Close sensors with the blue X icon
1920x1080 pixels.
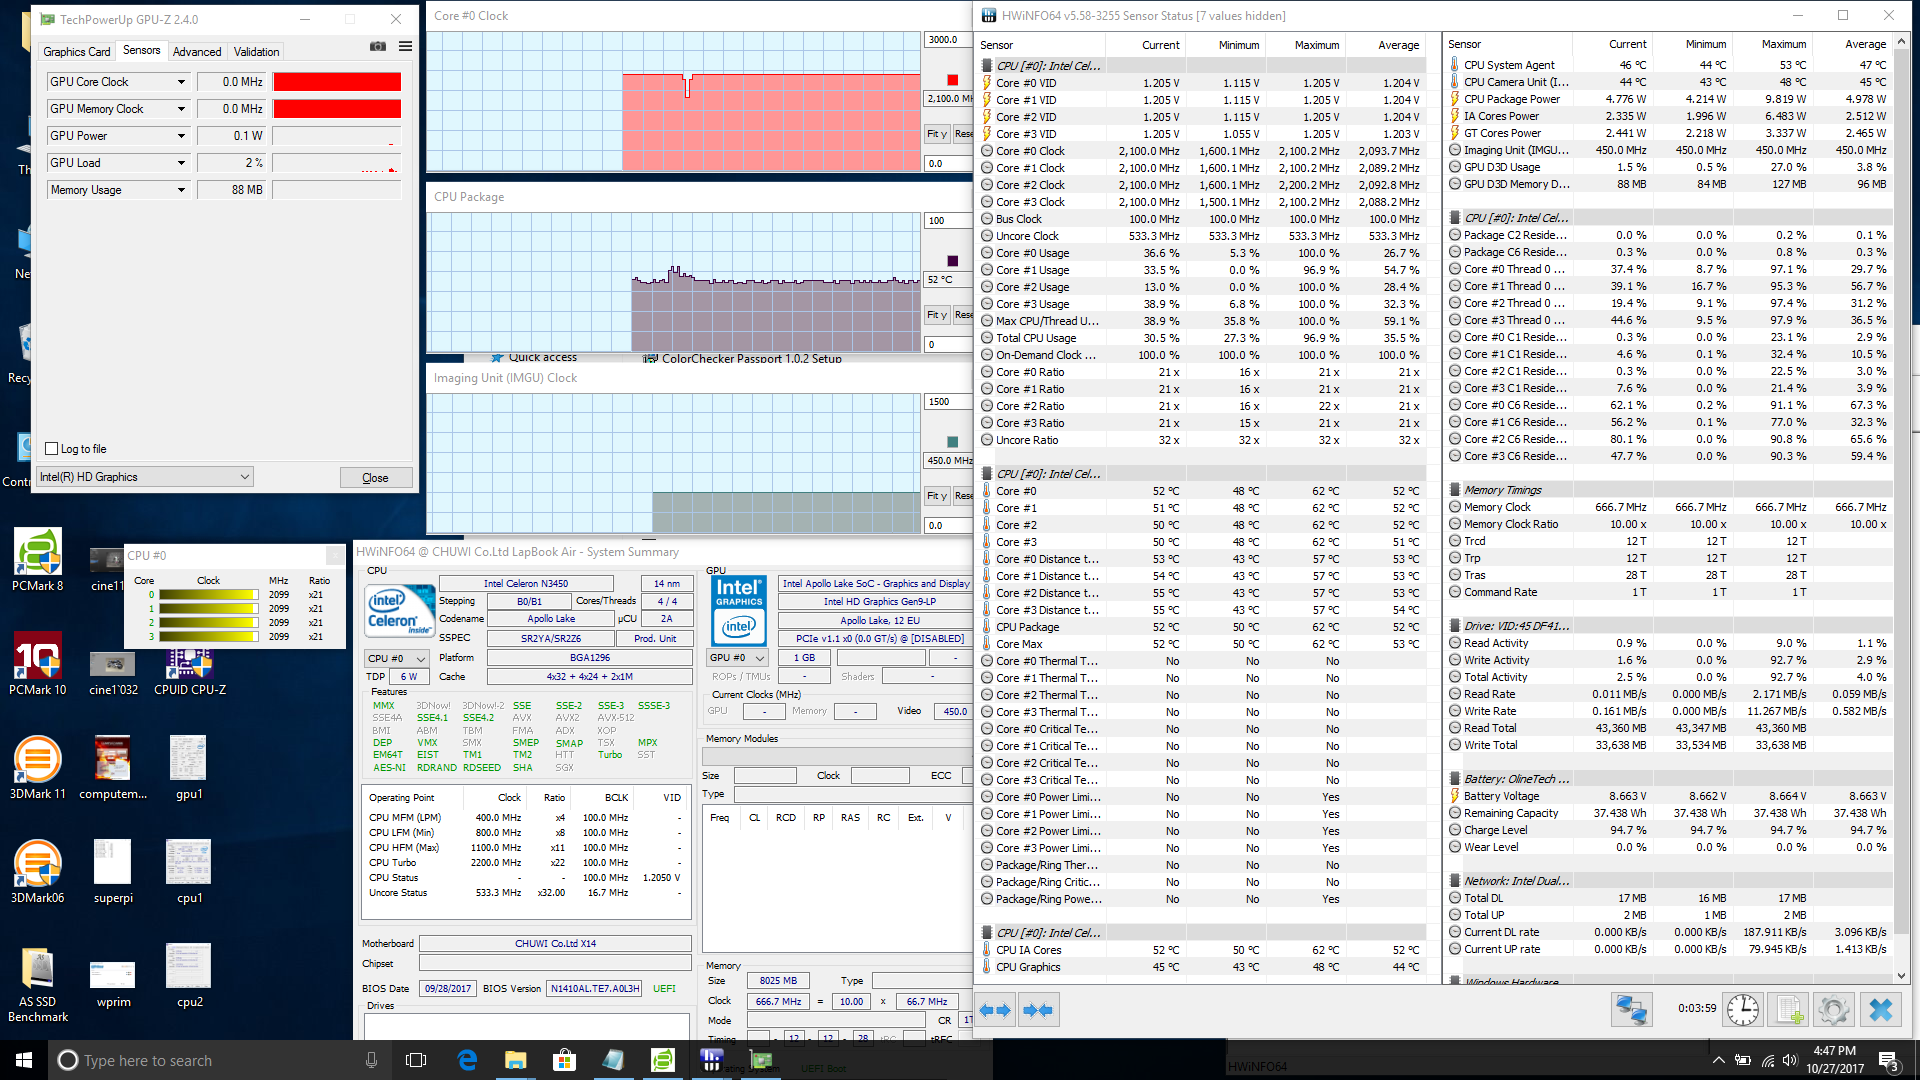(x=1880, y=1010)
